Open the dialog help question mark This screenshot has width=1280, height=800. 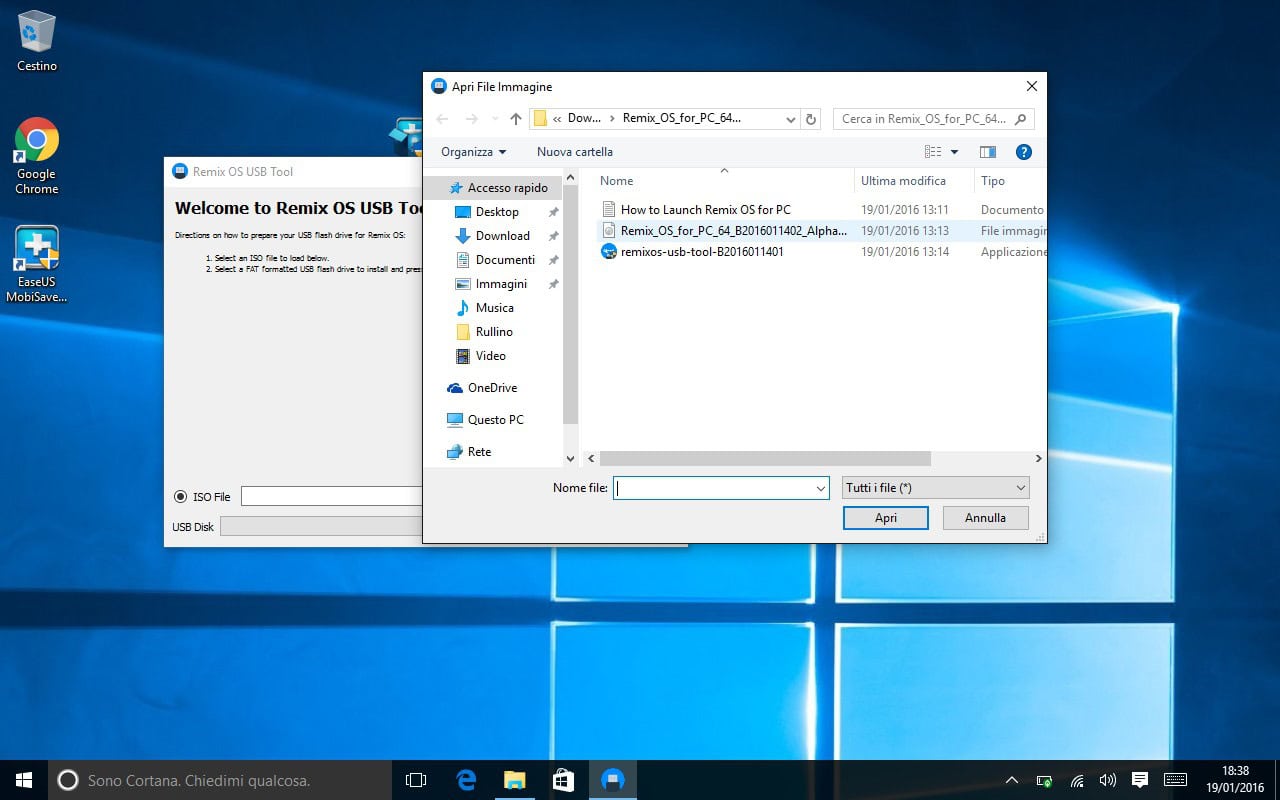point(1023,152)
